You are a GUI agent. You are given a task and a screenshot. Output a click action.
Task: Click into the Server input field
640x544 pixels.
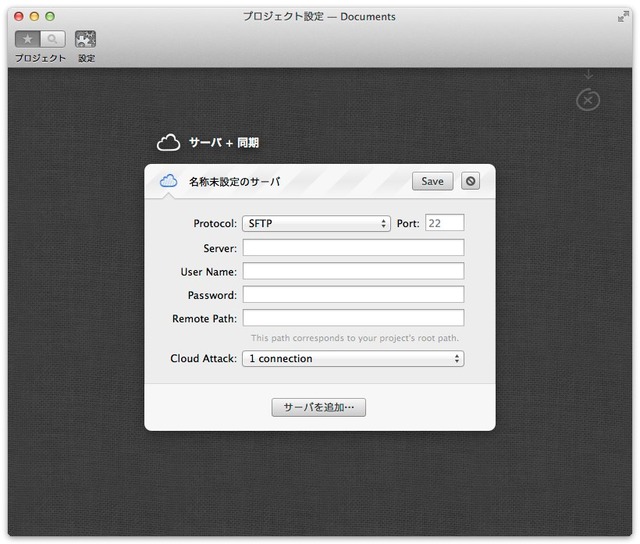click(353, 248)
